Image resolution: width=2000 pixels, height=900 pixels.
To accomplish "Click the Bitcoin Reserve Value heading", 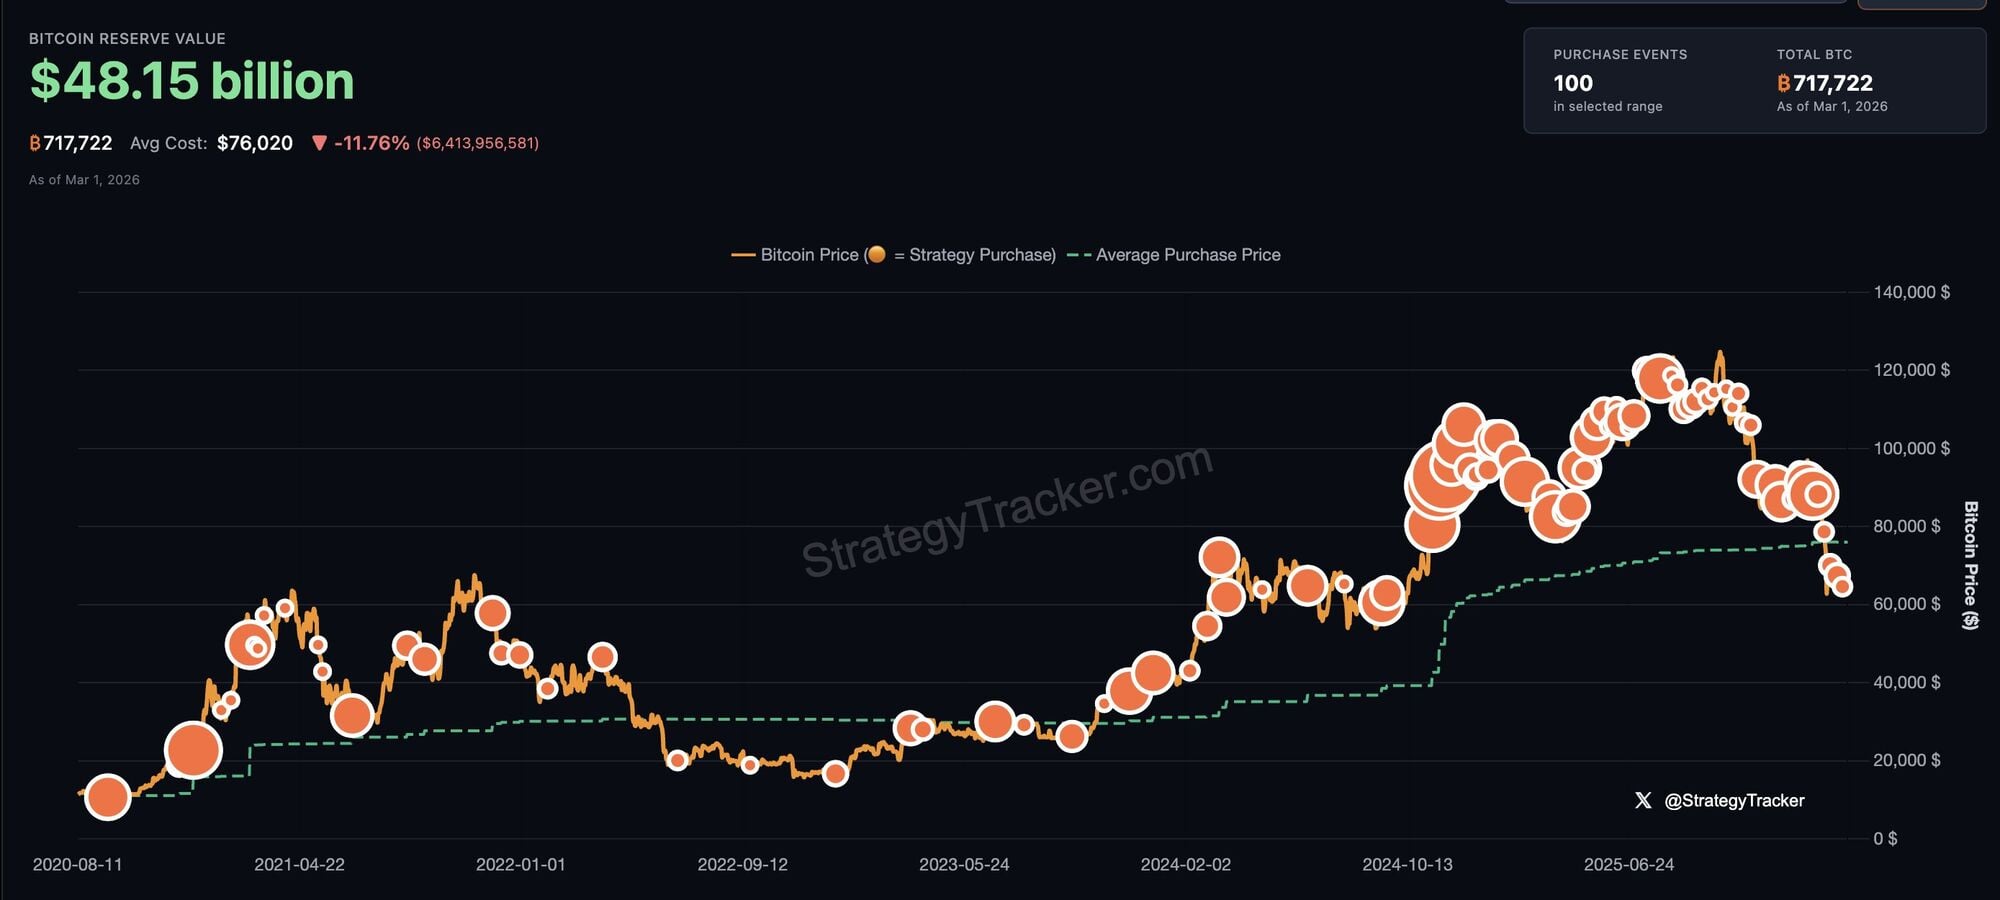I will point(127,39).
